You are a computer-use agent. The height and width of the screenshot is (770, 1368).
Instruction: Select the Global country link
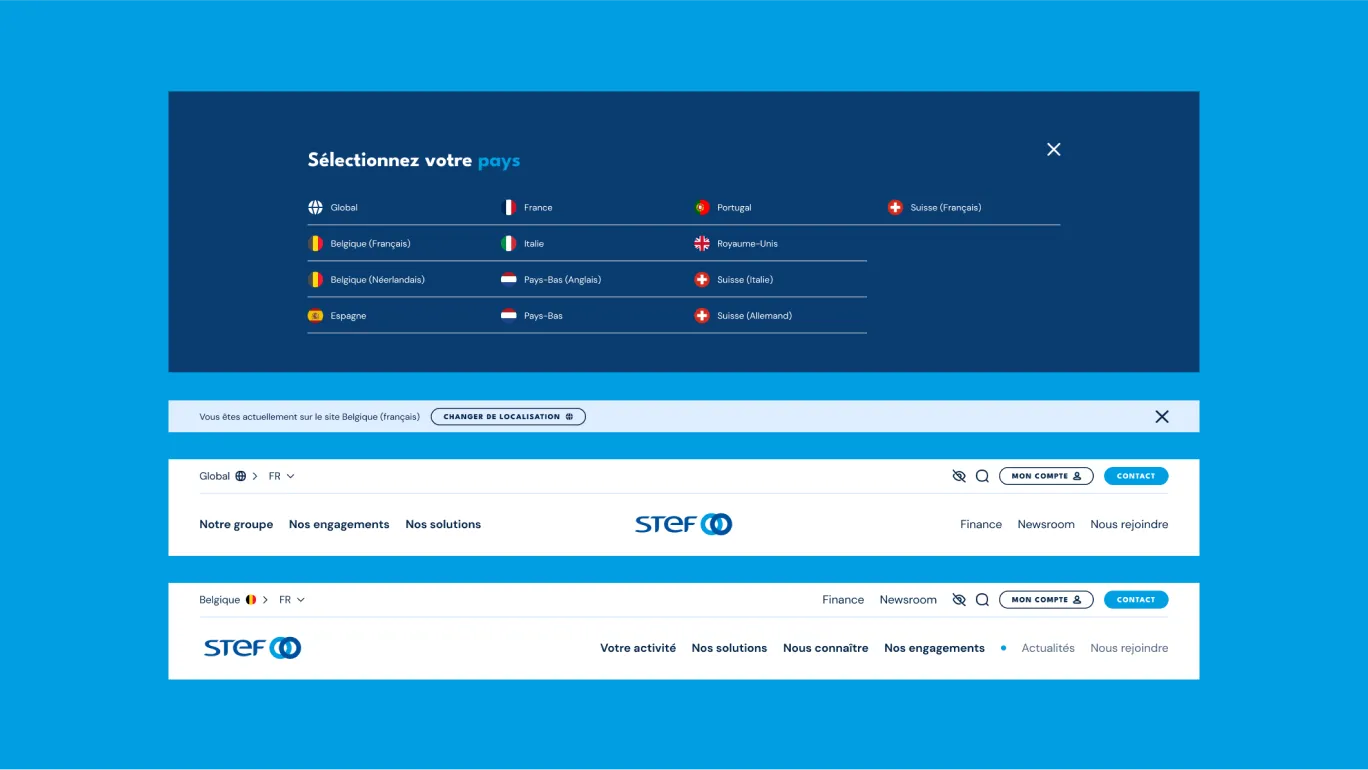point(344,208)
